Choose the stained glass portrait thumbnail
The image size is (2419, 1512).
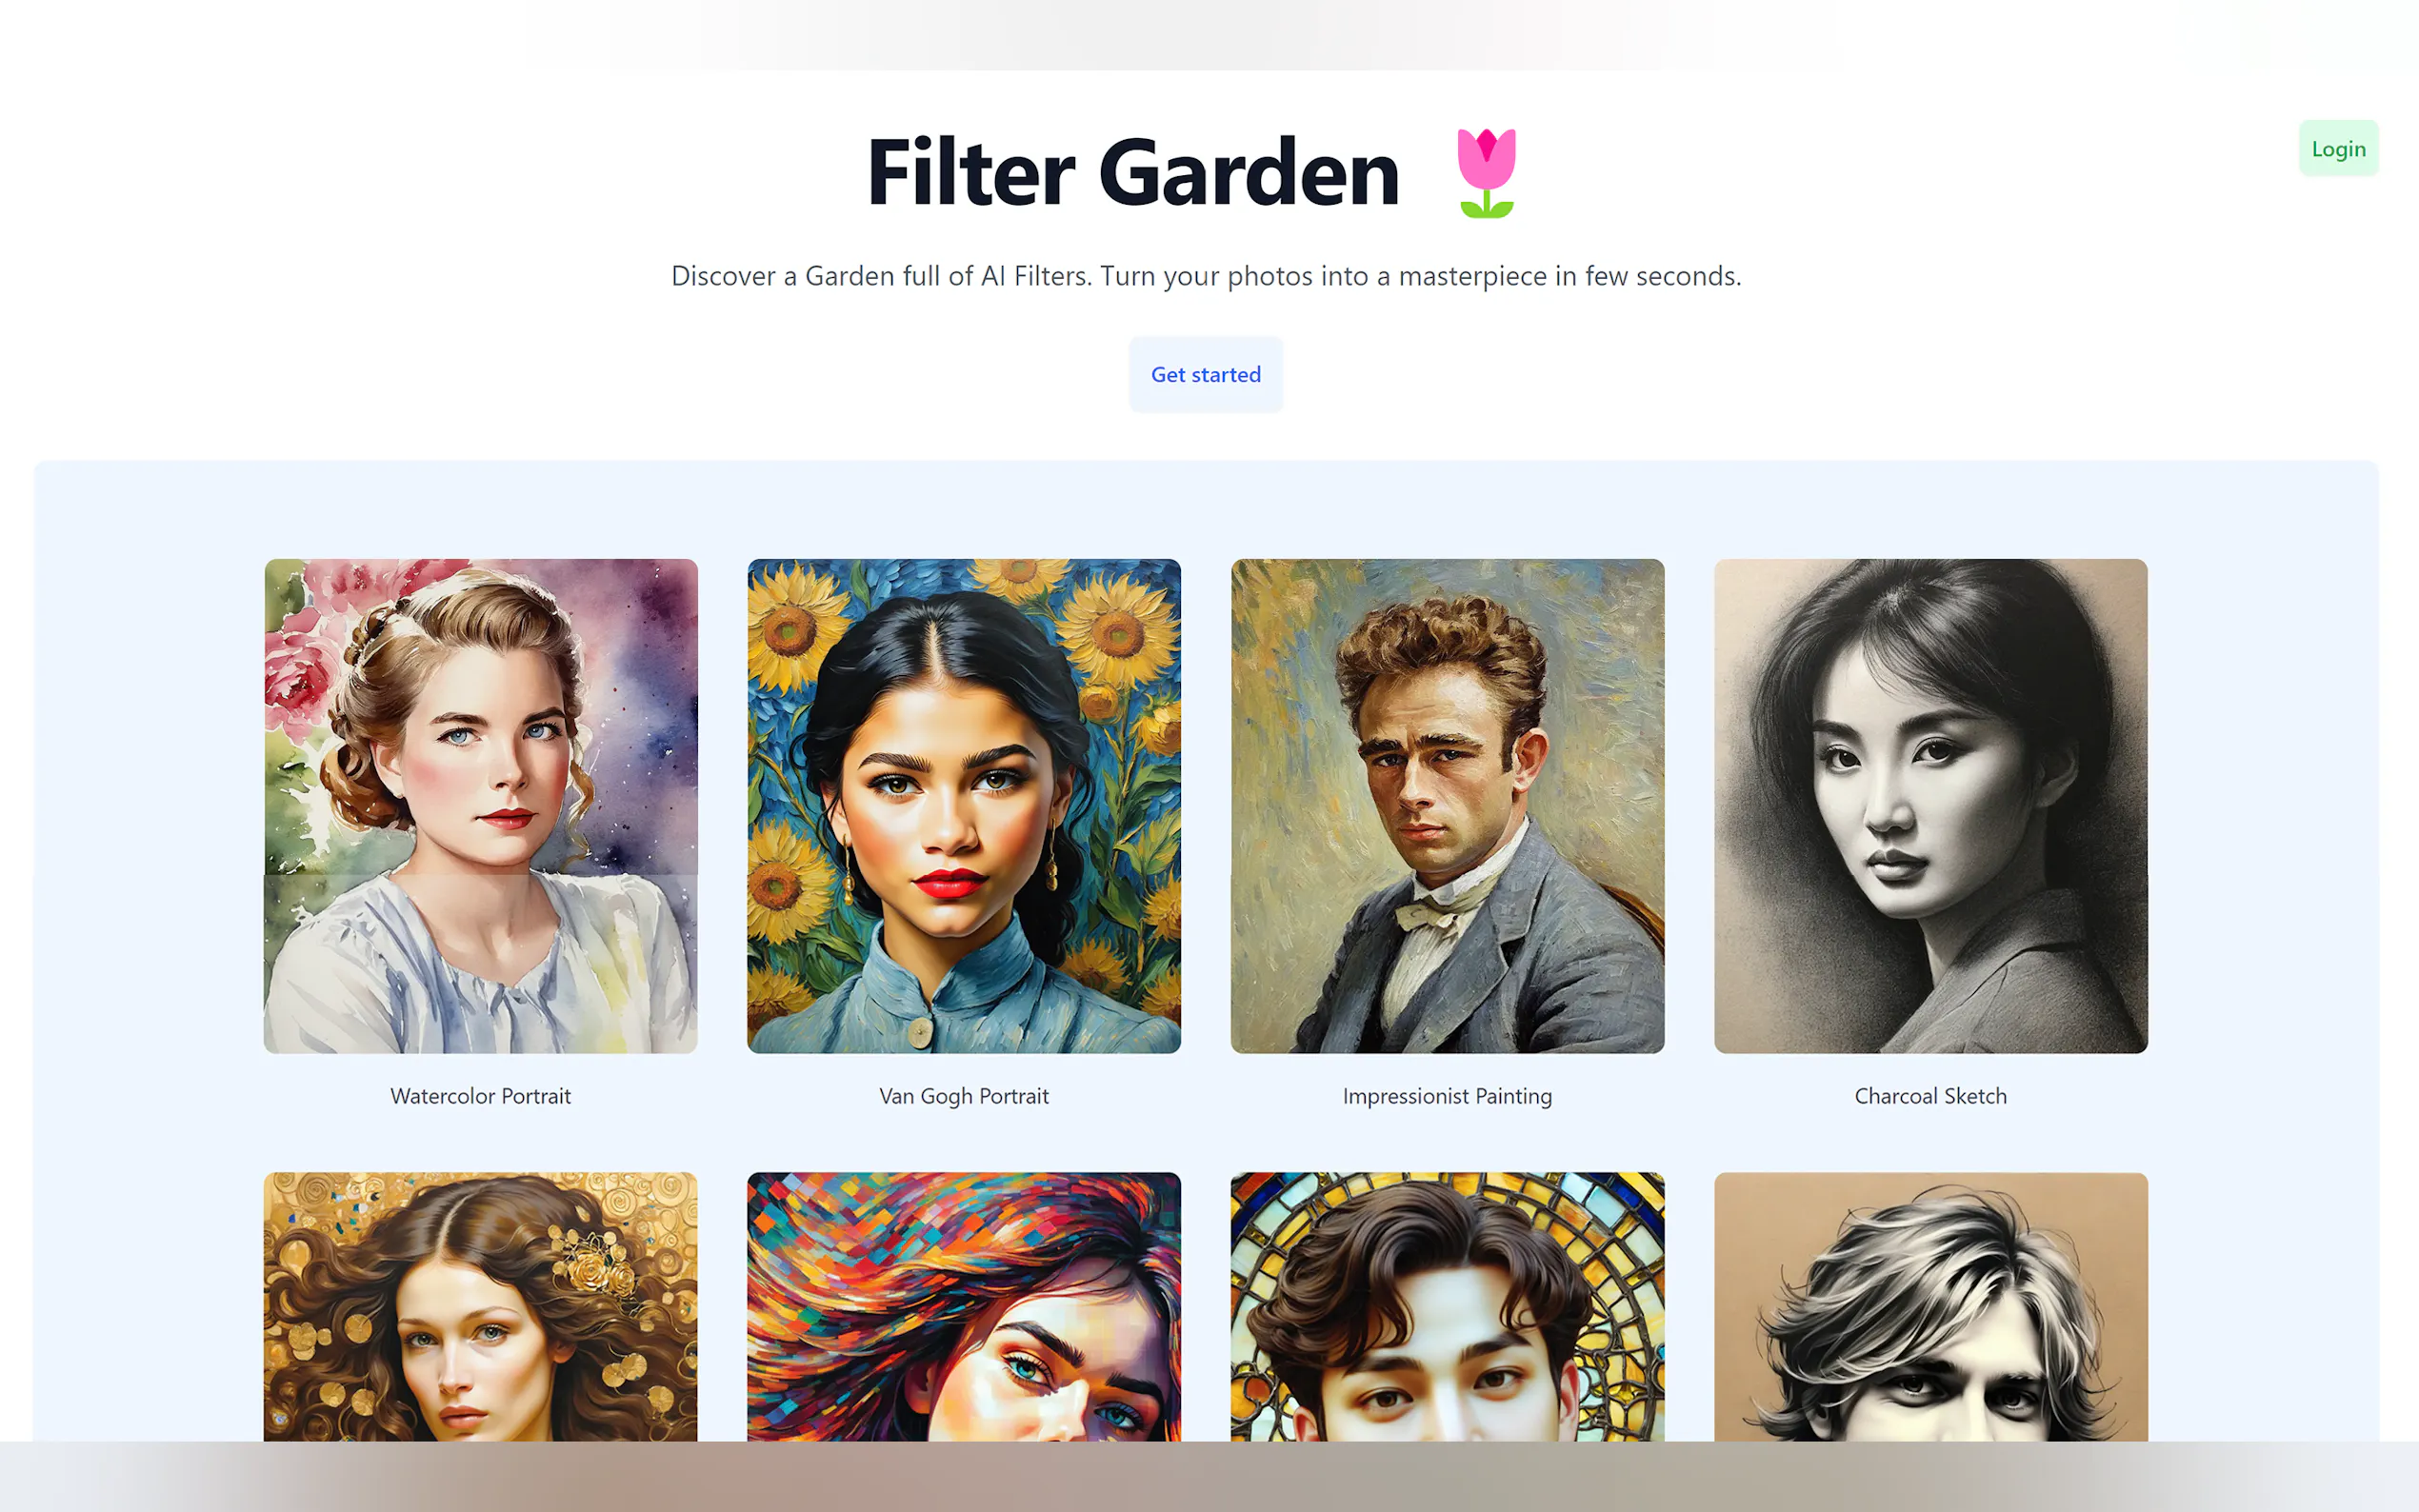coord(1447,1306)
